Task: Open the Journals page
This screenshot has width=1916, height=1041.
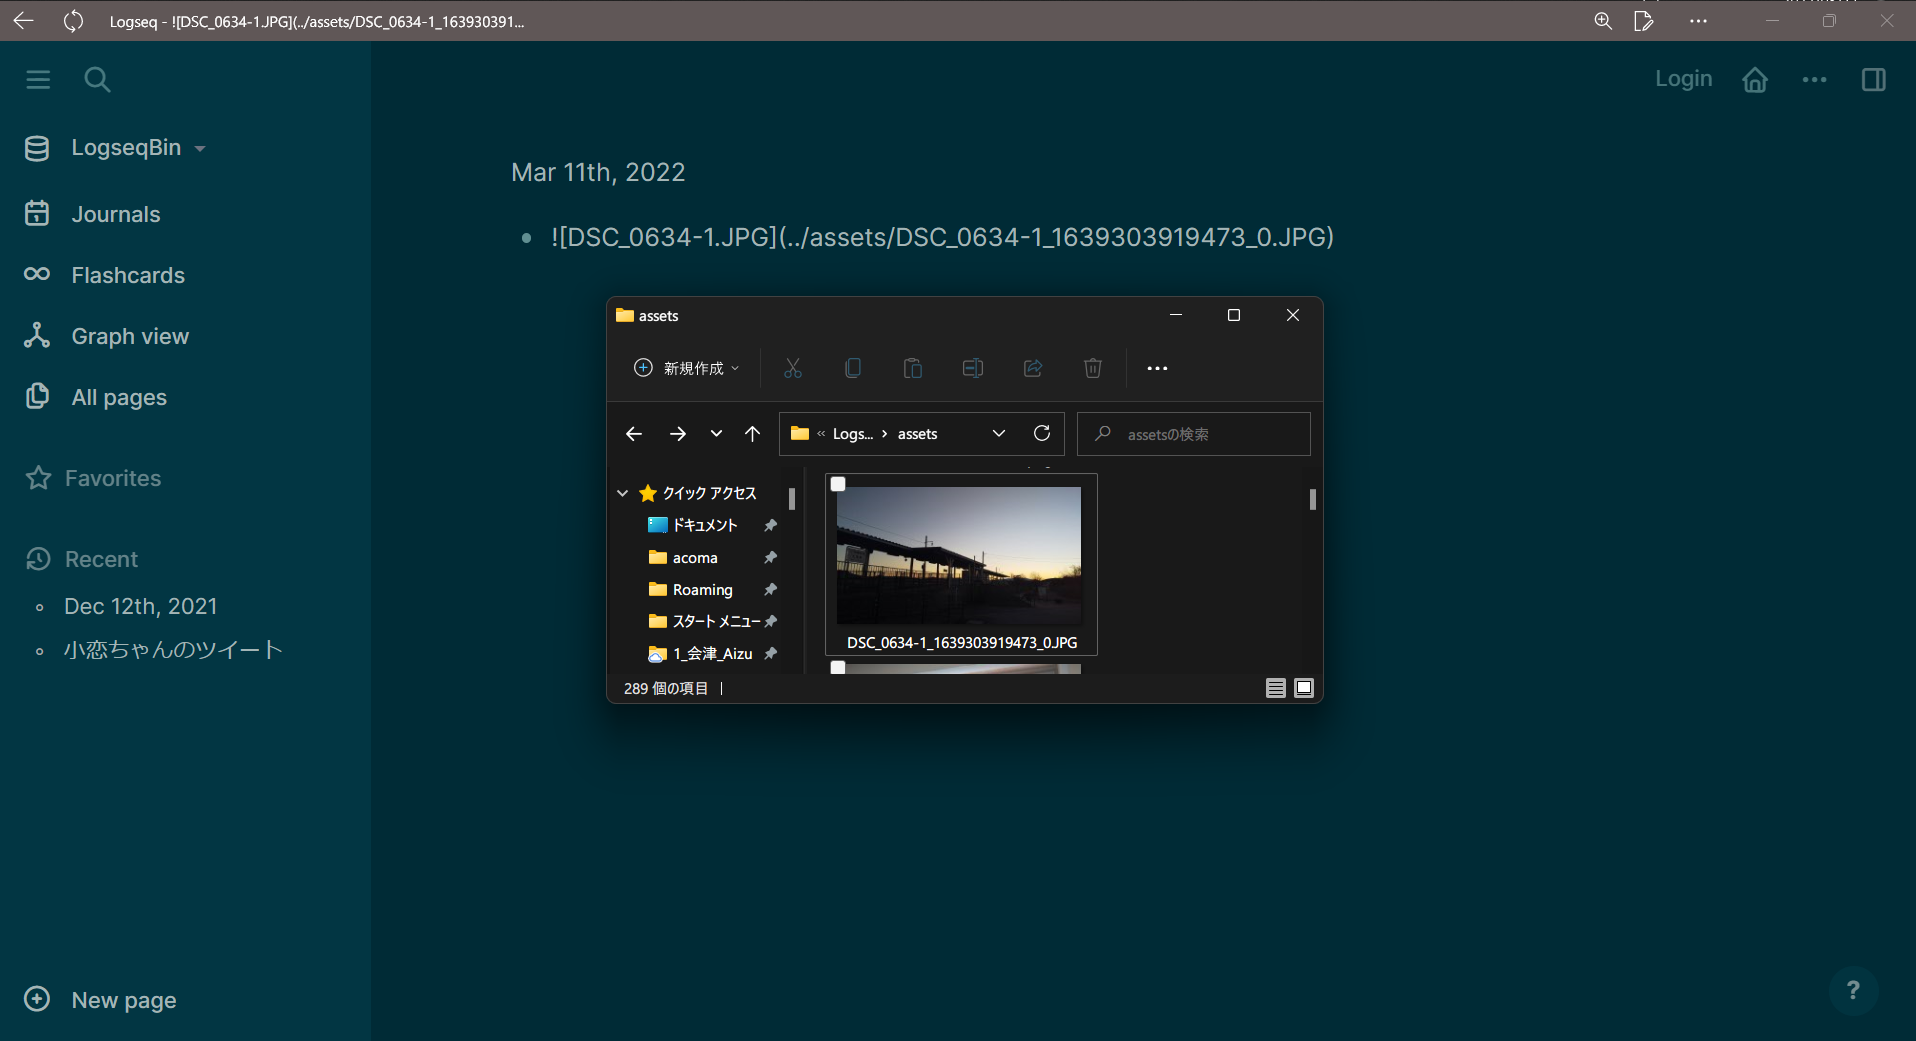Action: [115, 214]
